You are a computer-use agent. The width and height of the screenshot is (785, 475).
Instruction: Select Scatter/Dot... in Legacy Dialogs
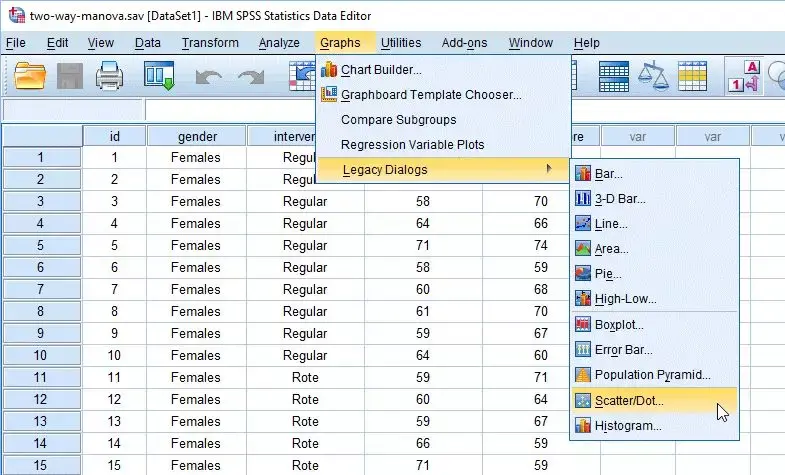point(654,400)
